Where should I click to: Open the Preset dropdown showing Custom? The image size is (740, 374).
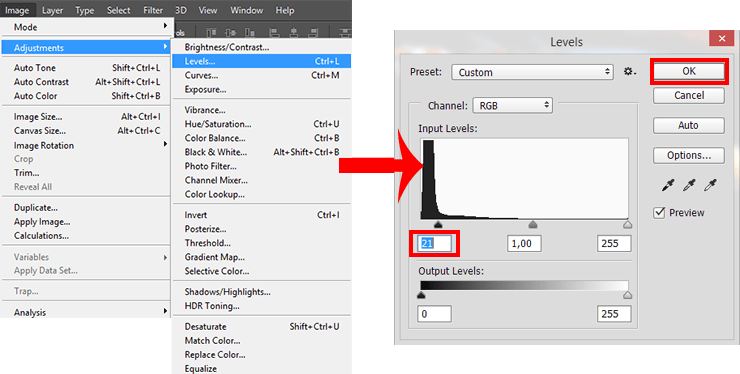tap(532, 72)
